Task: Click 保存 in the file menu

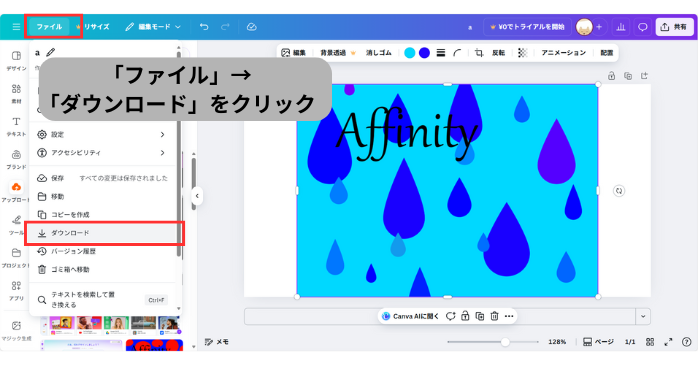Action: (101, 178)
